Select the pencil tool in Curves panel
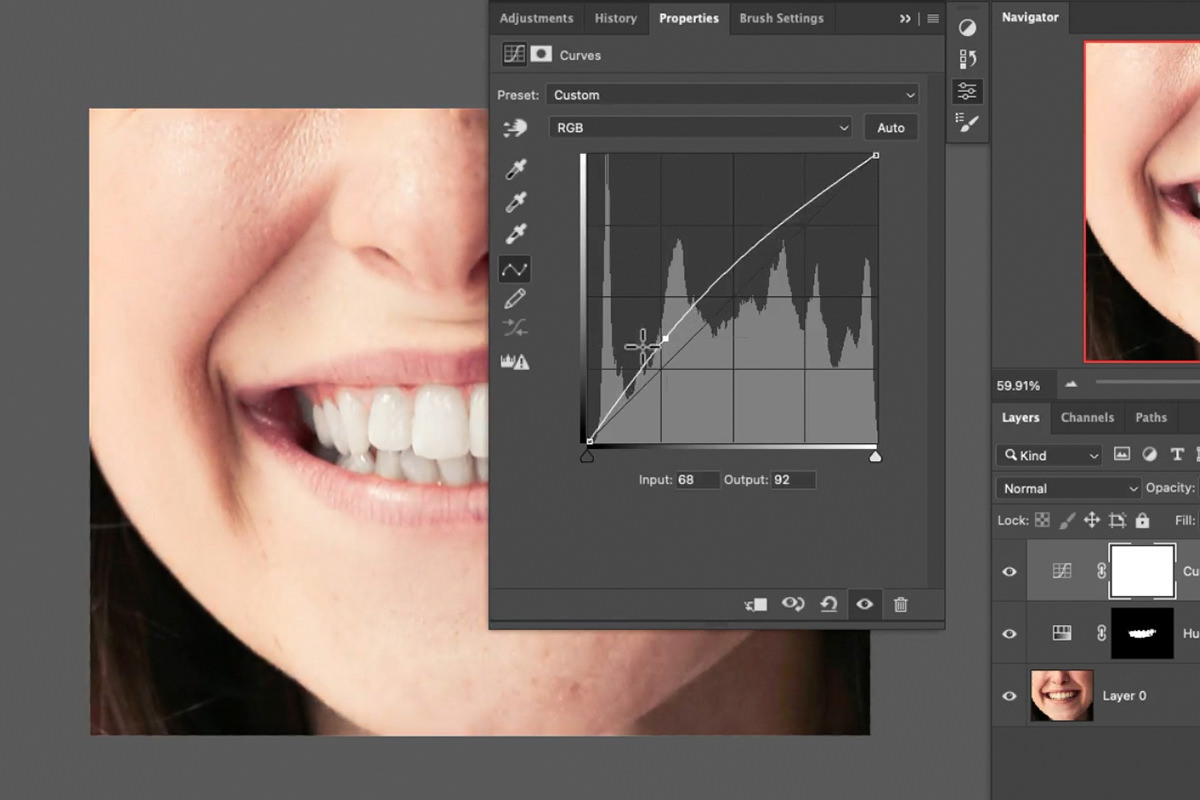This screenshot has width=1200, height=800. (x=515, y=297)
